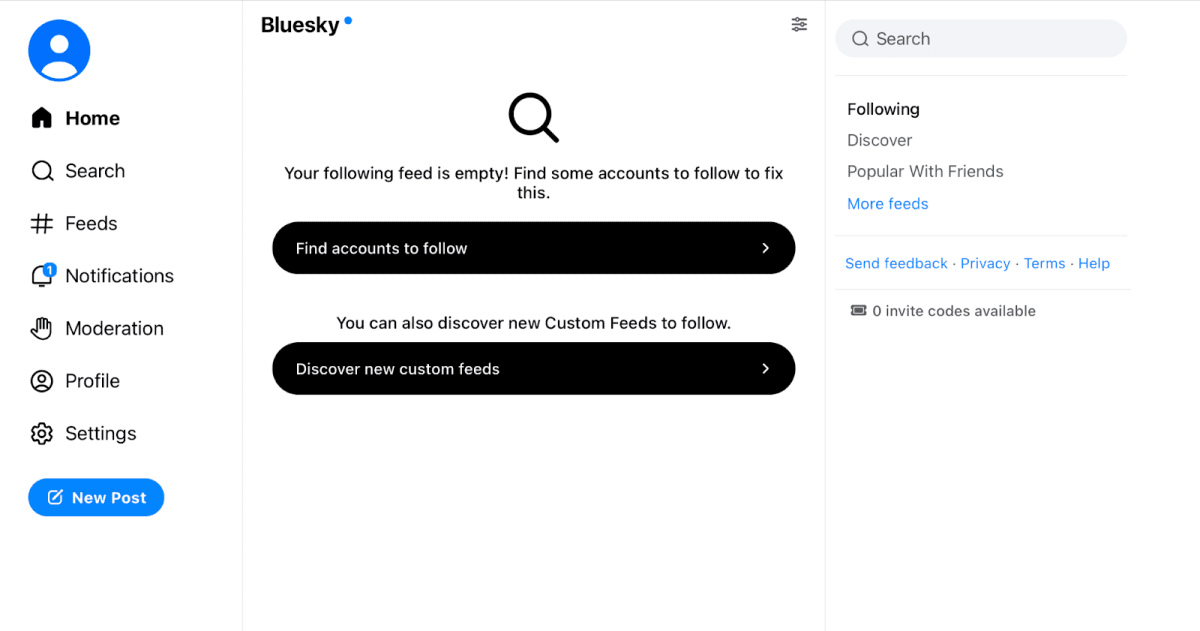Screen dimensions: 1200x631
Task: Switch to the Following feed
Action: [883, 109]
